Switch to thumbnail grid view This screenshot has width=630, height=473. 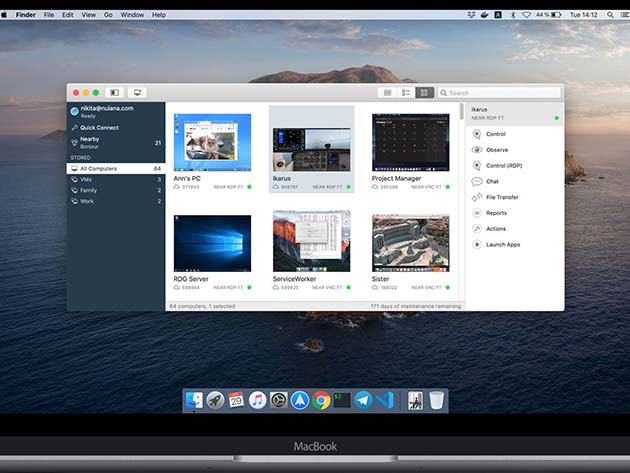click(x=424, y=93)
